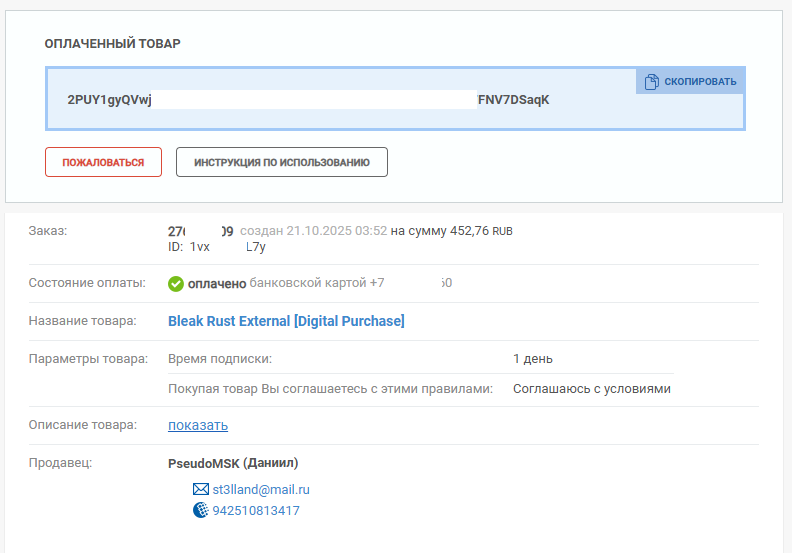Copy the purchased product key
This screenshot has height=553, width=792.
tap(690, 81)
